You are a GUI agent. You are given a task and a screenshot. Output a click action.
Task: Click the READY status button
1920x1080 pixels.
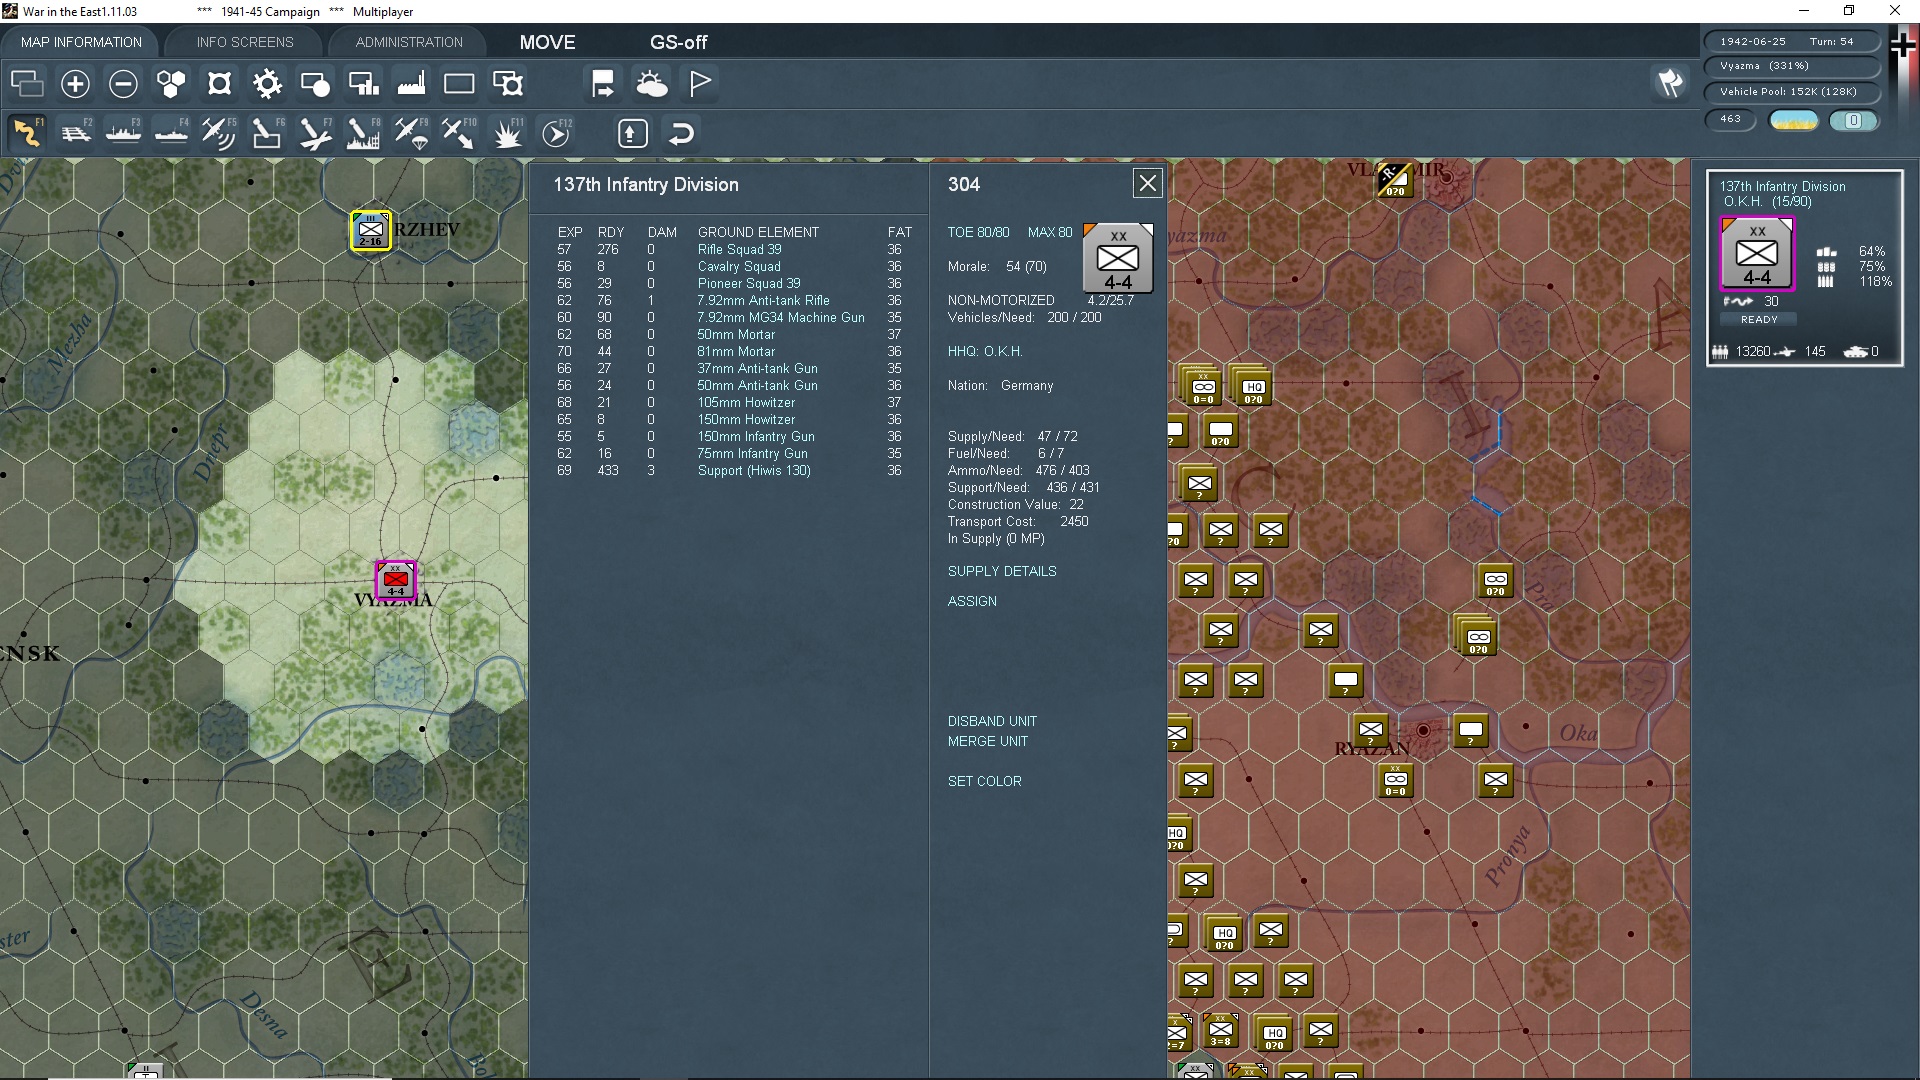click(1759, 319)
